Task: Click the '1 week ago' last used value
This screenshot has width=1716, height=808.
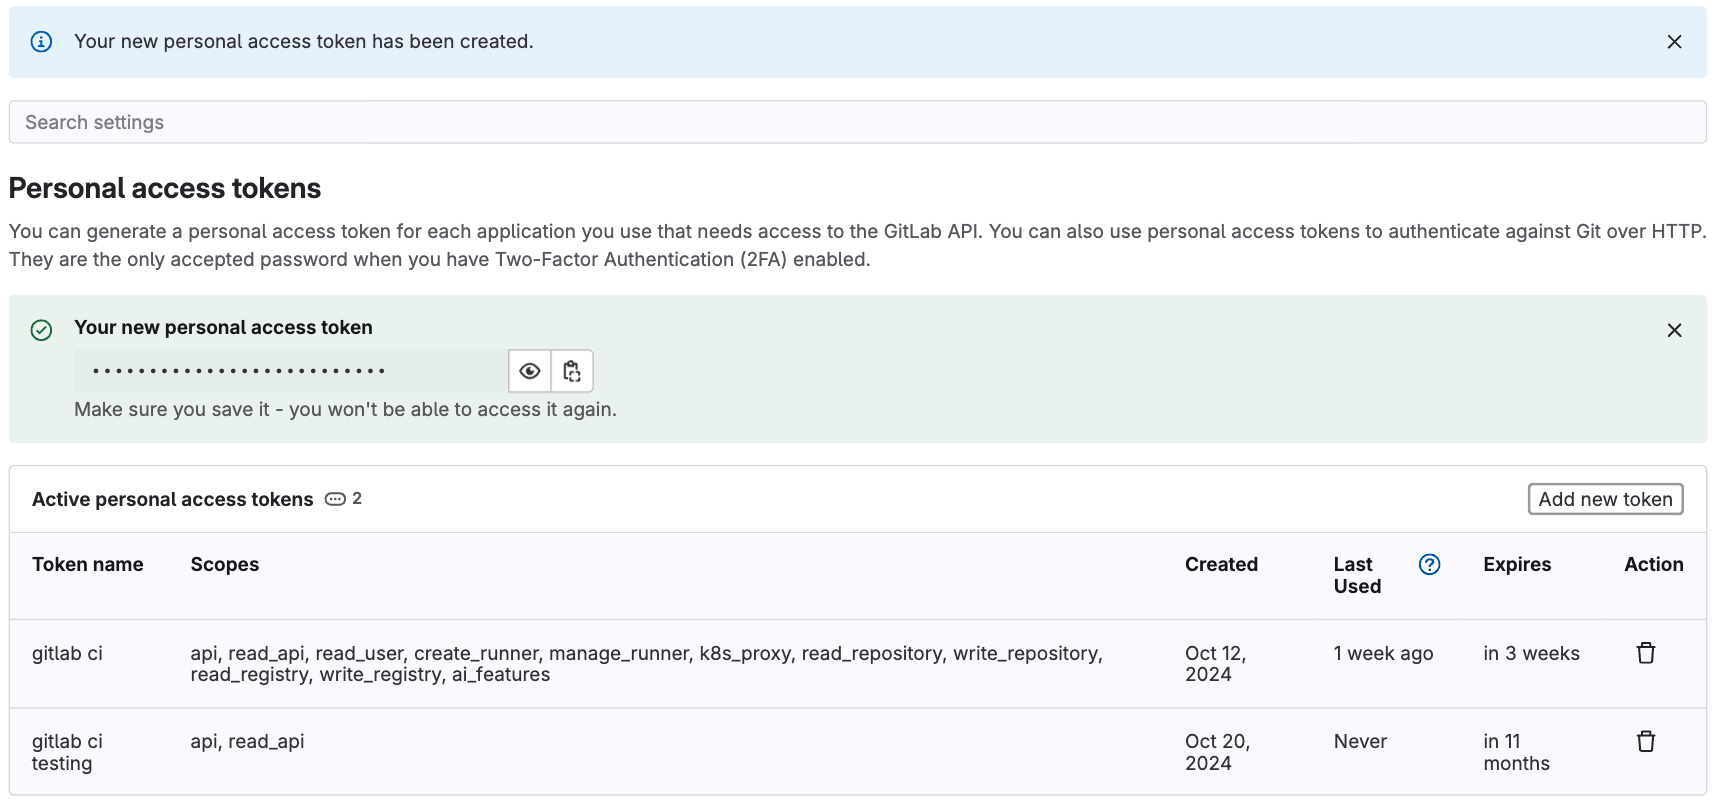Action: click(x=1383, y=653)
